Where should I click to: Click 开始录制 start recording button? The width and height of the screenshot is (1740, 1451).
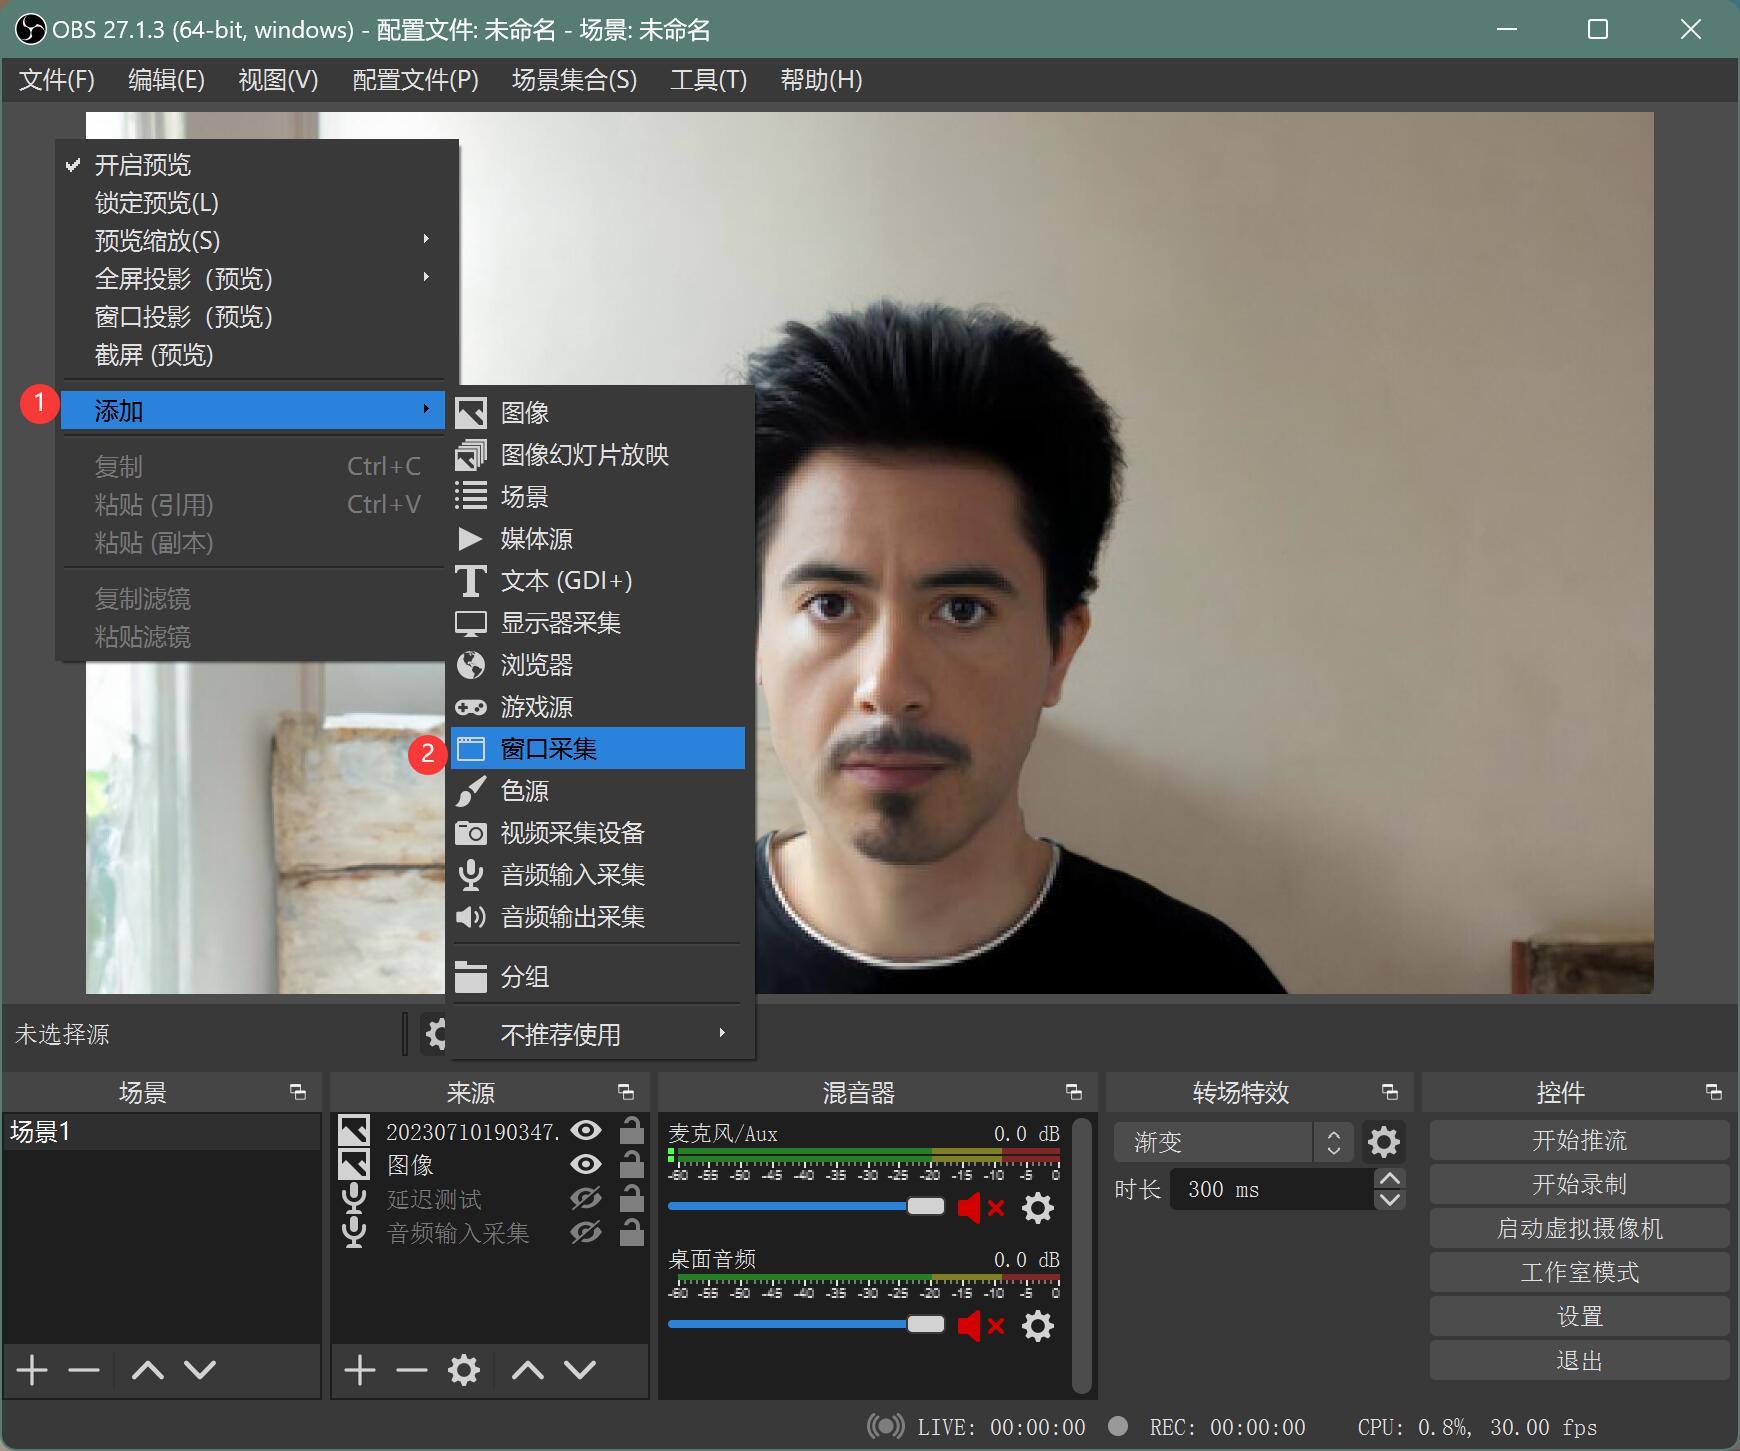coord(1579,1185)
